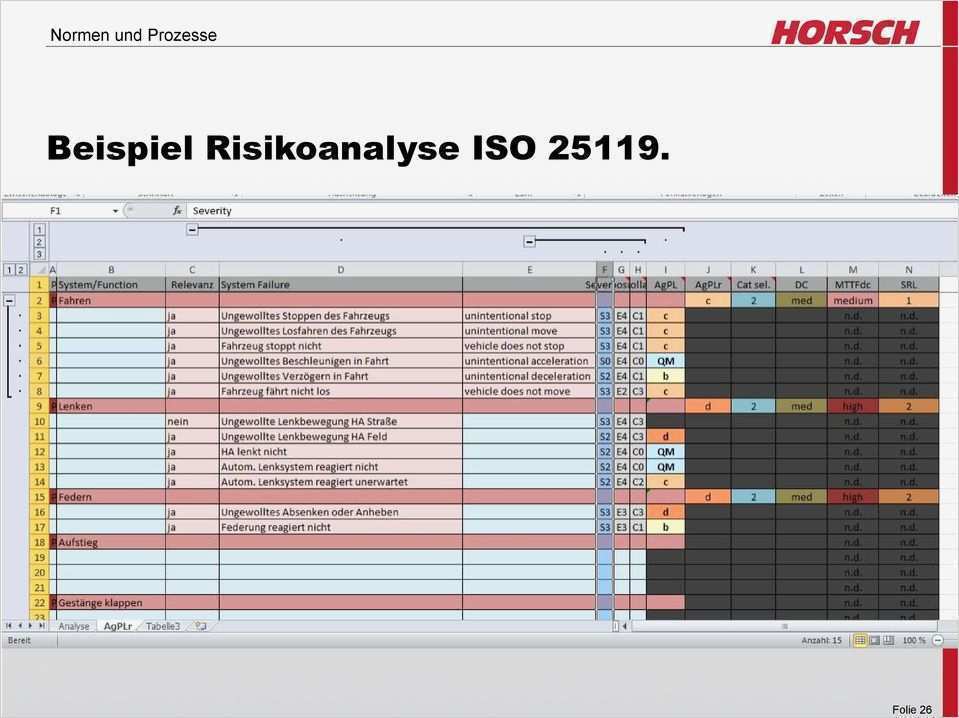Image resolution: width=959 pixels, height=718 pixels.
Task: Go to first sheet navigation arrow
Action: click(x=9, y=626)
